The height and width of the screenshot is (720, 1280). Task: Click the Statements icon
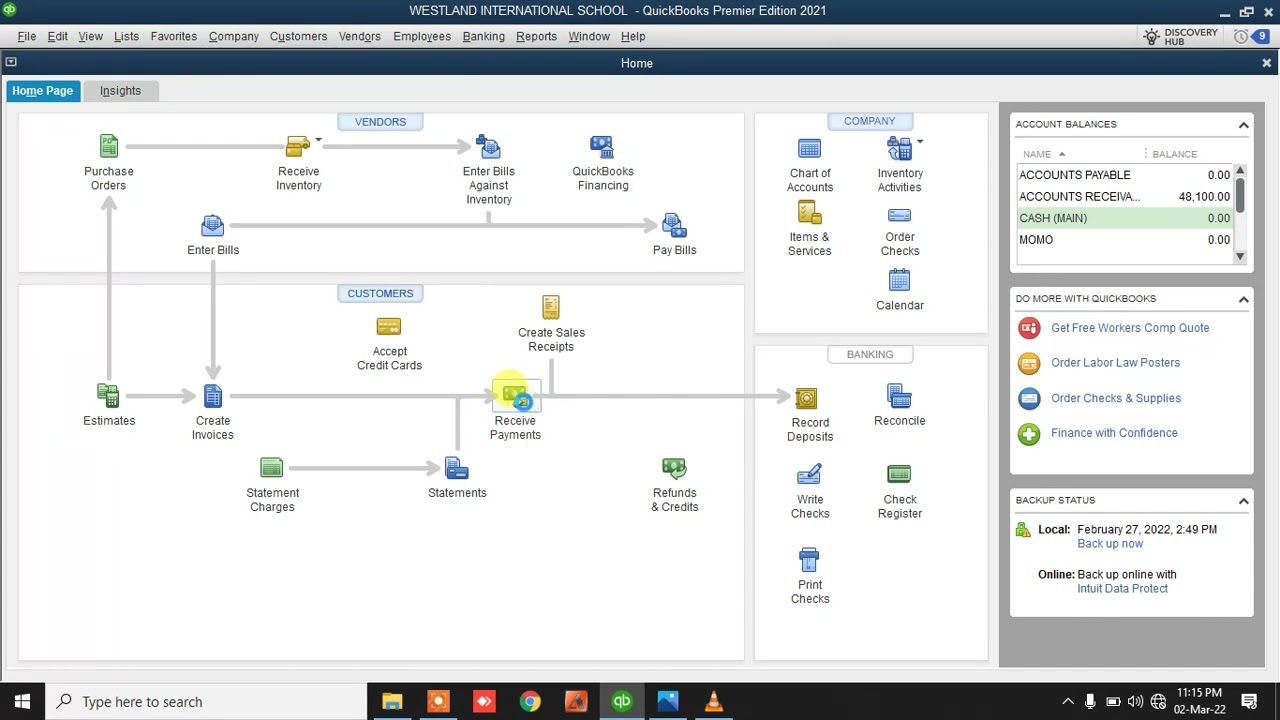[457, 468]
